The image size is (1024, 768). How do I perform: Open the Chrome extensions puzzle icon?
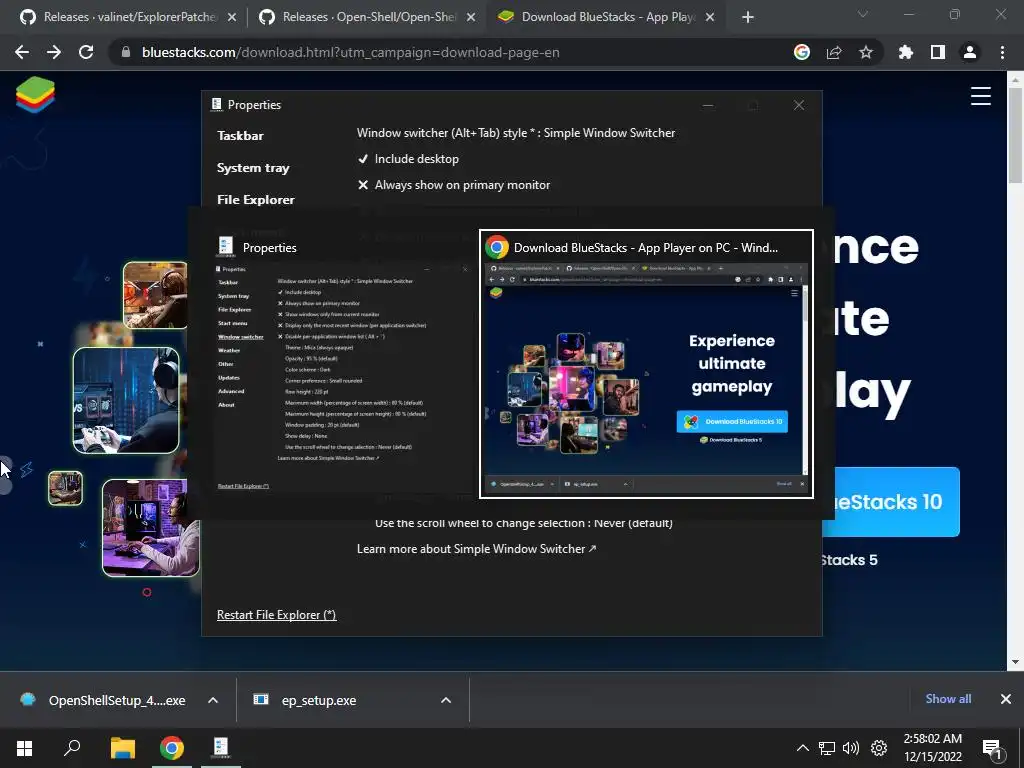(906, 52)
